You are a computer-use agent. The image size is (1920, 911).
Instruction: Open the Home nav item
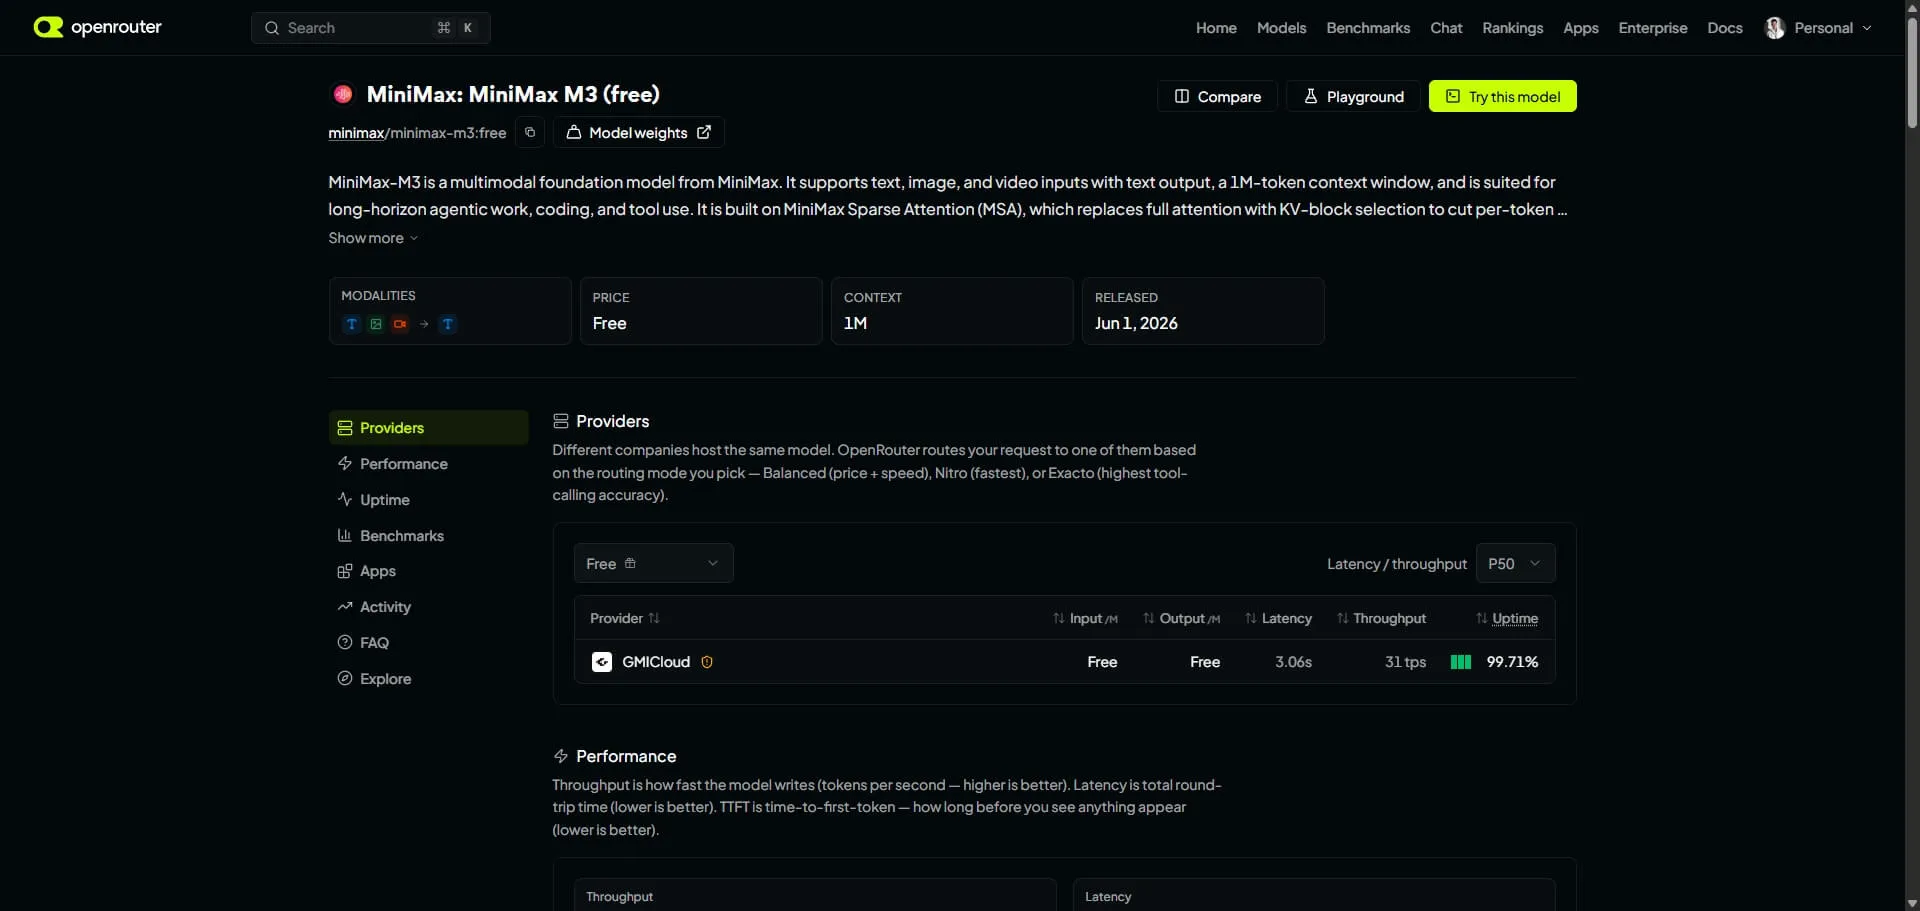(x=1216, y=28)
